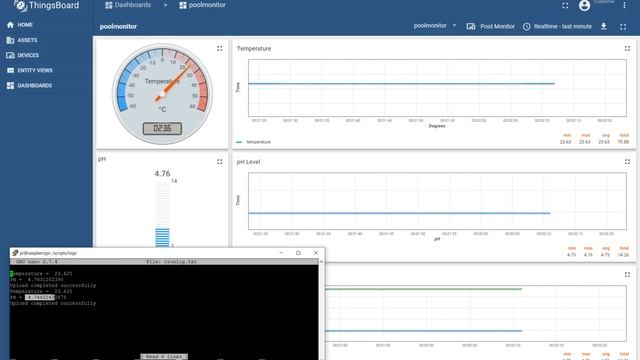This screenshot has height=360, width=640.
Task: Click the poolmonitor breadcrumb
Action: pyautogui.click(x=202, y=5)
